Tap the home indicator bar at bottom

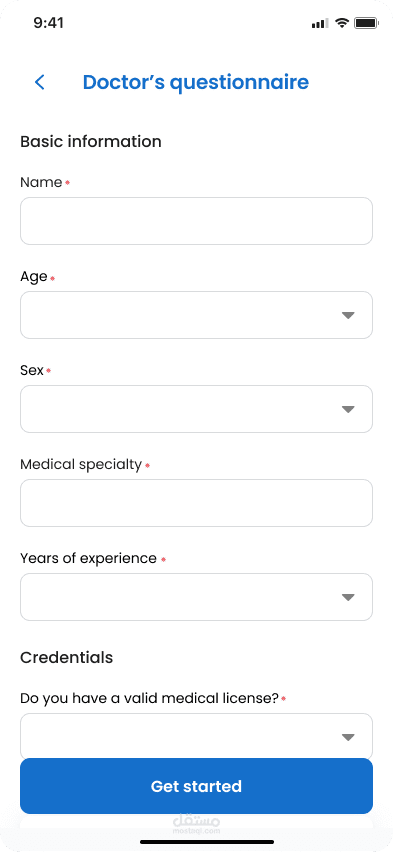tap(207, 842)
